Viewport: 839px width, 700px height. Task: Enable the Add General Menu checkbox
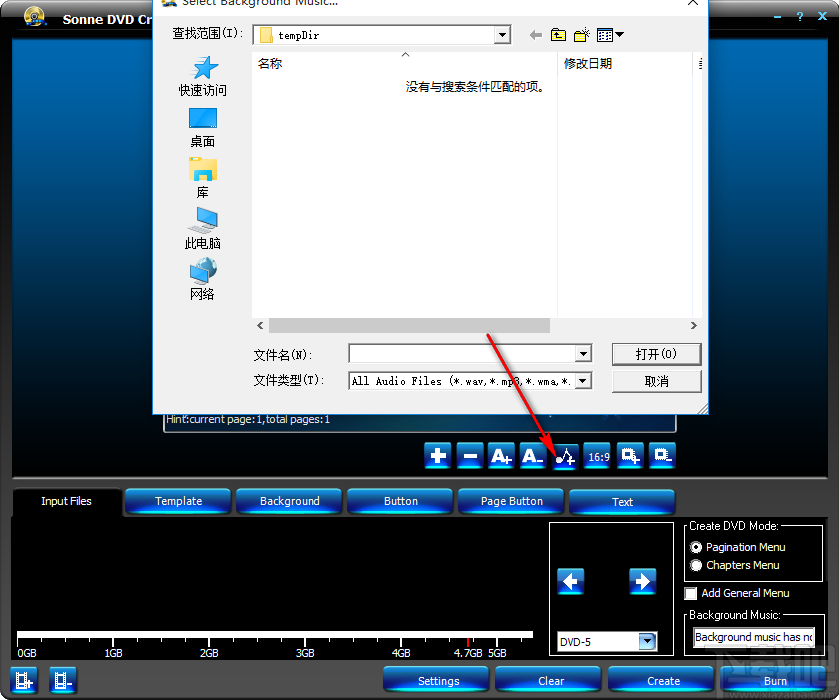tap(690, 593)
